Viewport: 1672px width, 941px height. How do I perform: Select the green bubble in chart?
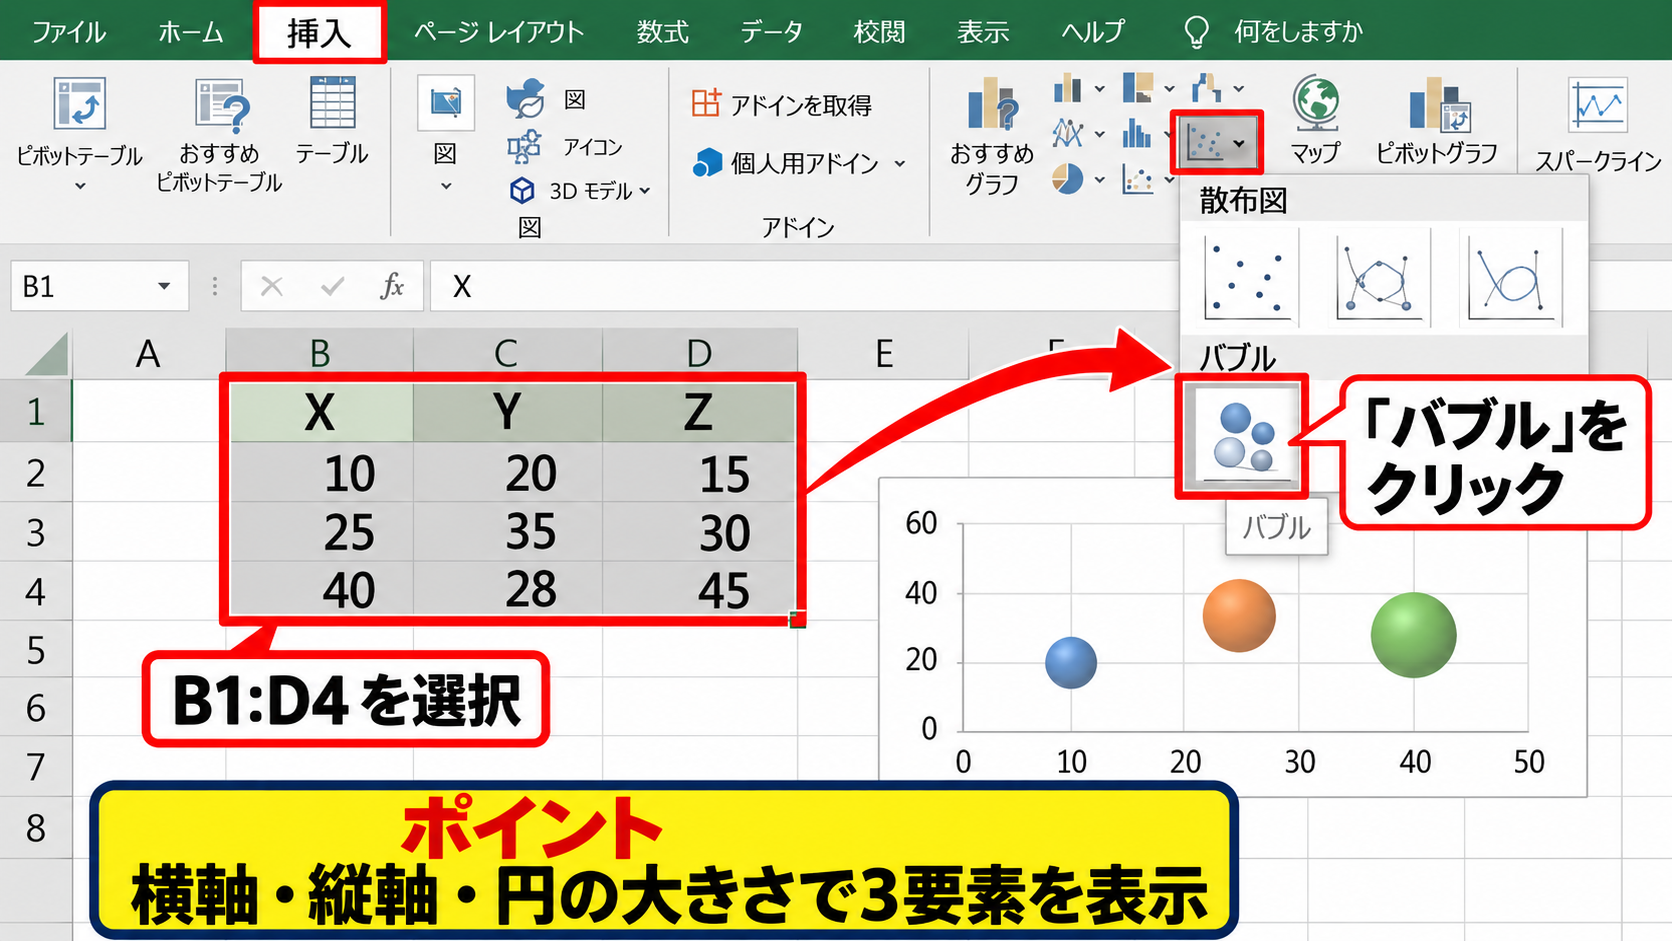1413,635
